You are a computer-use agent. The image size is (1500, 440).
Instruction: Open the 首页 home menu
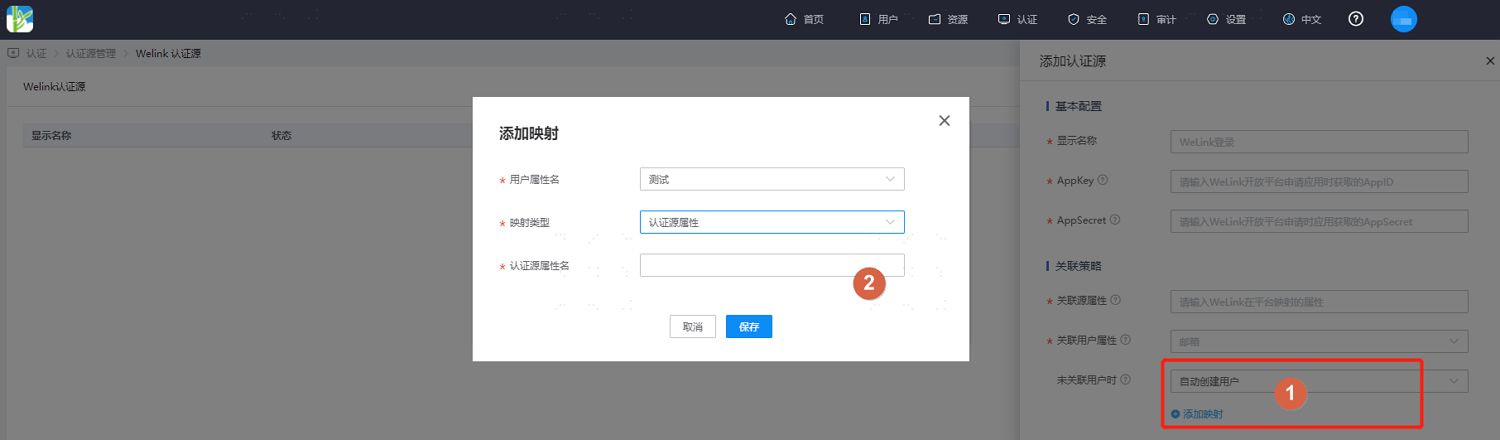point(805,19)
